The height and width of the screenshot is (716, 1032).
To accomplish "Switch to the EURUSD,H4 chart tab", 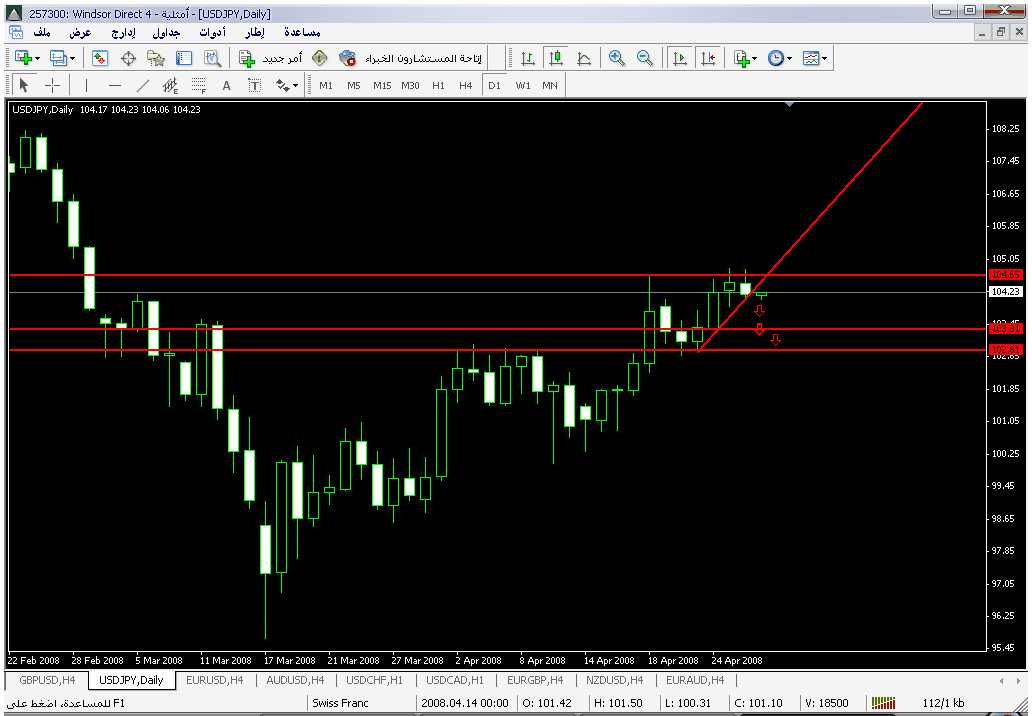I will (215, 680).
